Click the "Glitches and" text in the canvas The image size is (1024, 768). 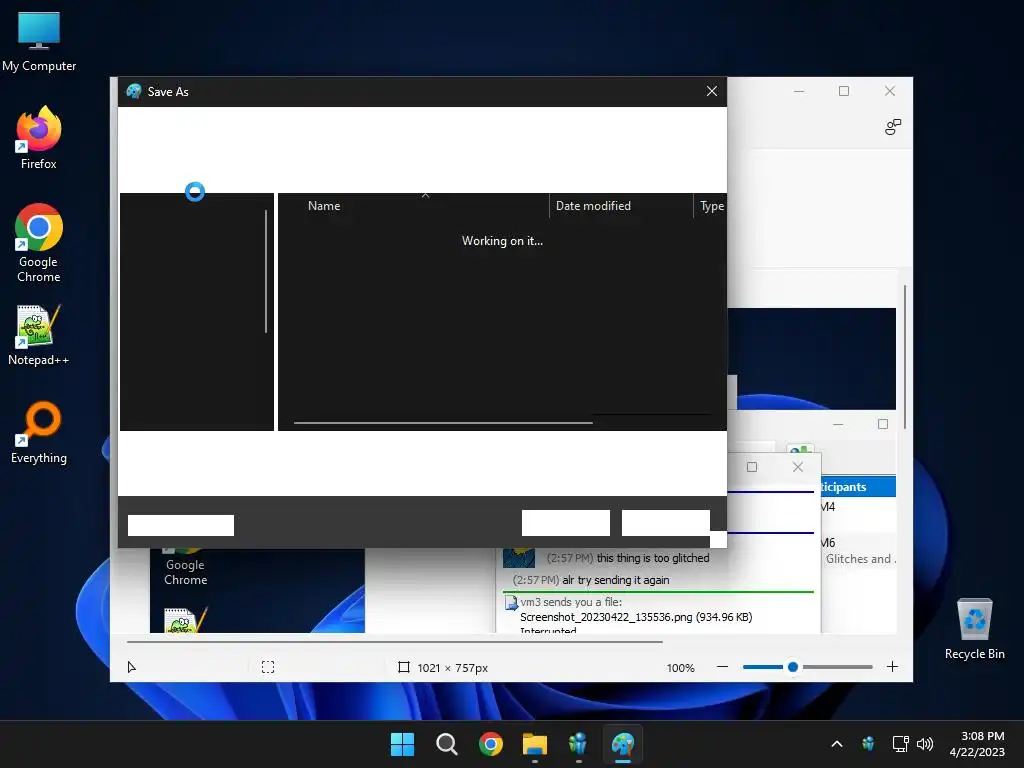(x=858, y=559)
